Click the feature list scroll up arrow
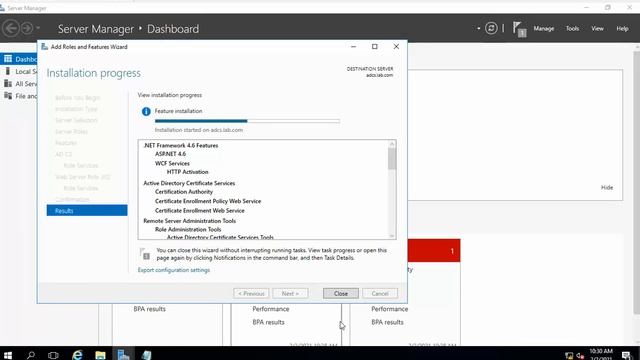The width and height of the screenshot is (640, 360). coord(392,144)
